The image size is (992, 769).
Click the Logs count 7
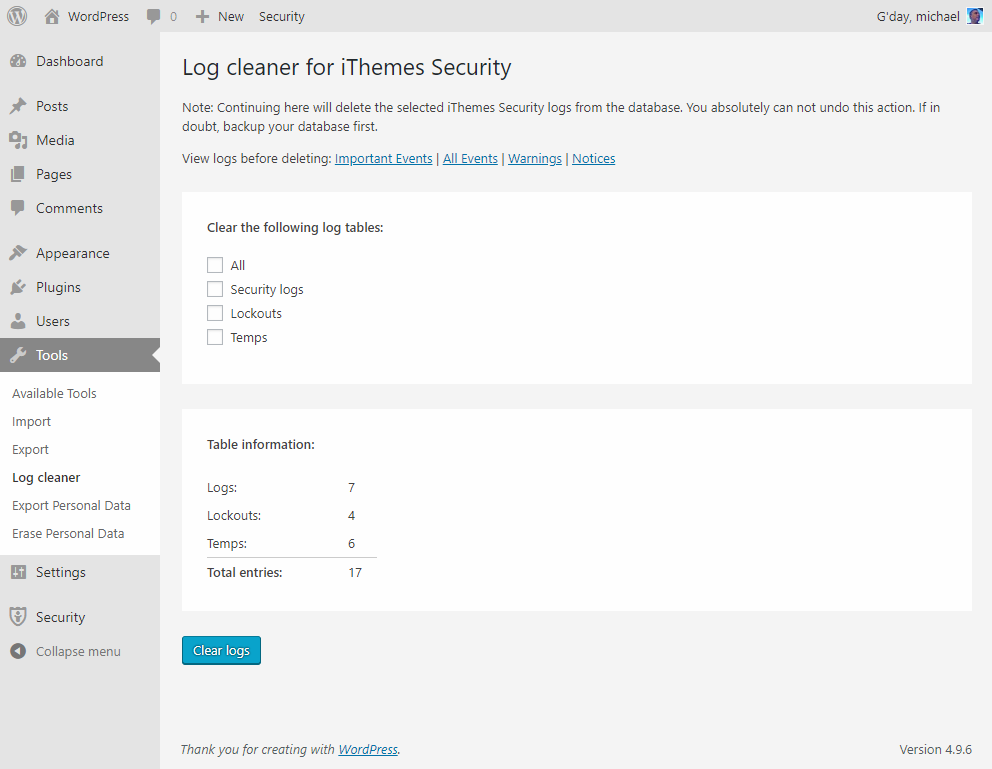(x=352, y=488)
